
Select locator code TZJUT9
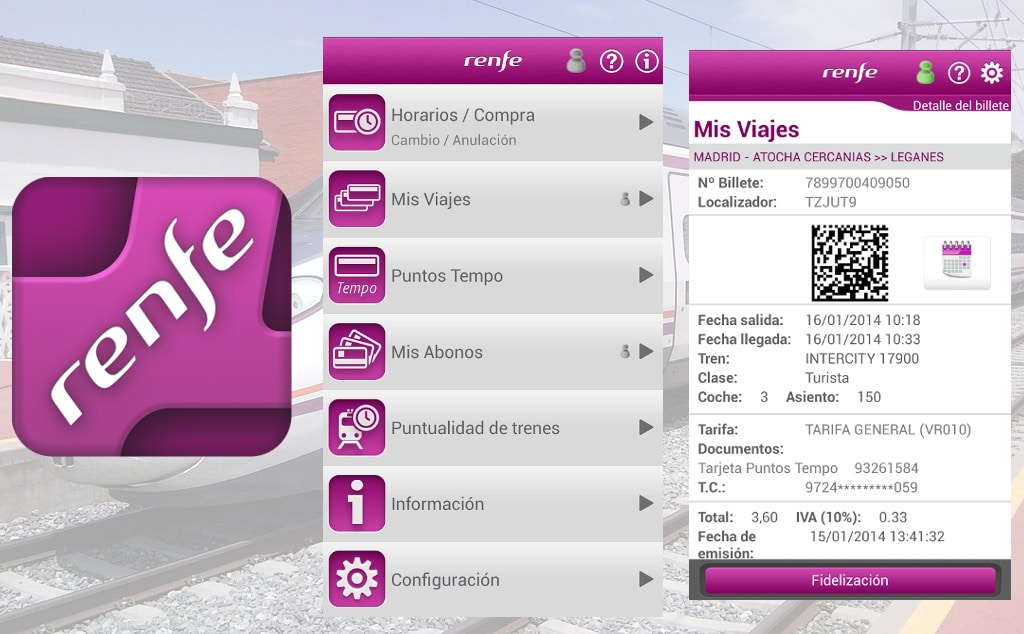pos(831,202)
